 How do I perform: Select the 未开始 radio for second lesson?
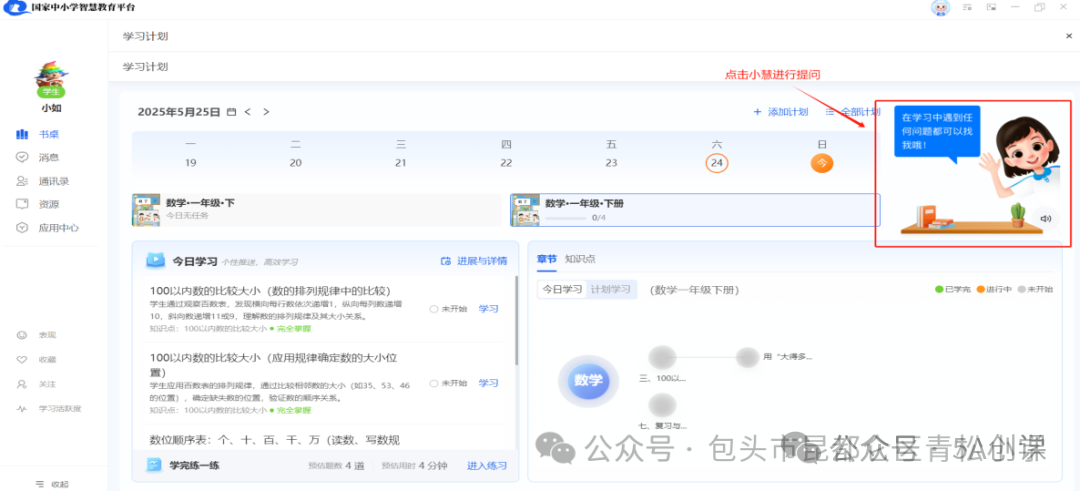pyautogui.click(x=433, y=383)
